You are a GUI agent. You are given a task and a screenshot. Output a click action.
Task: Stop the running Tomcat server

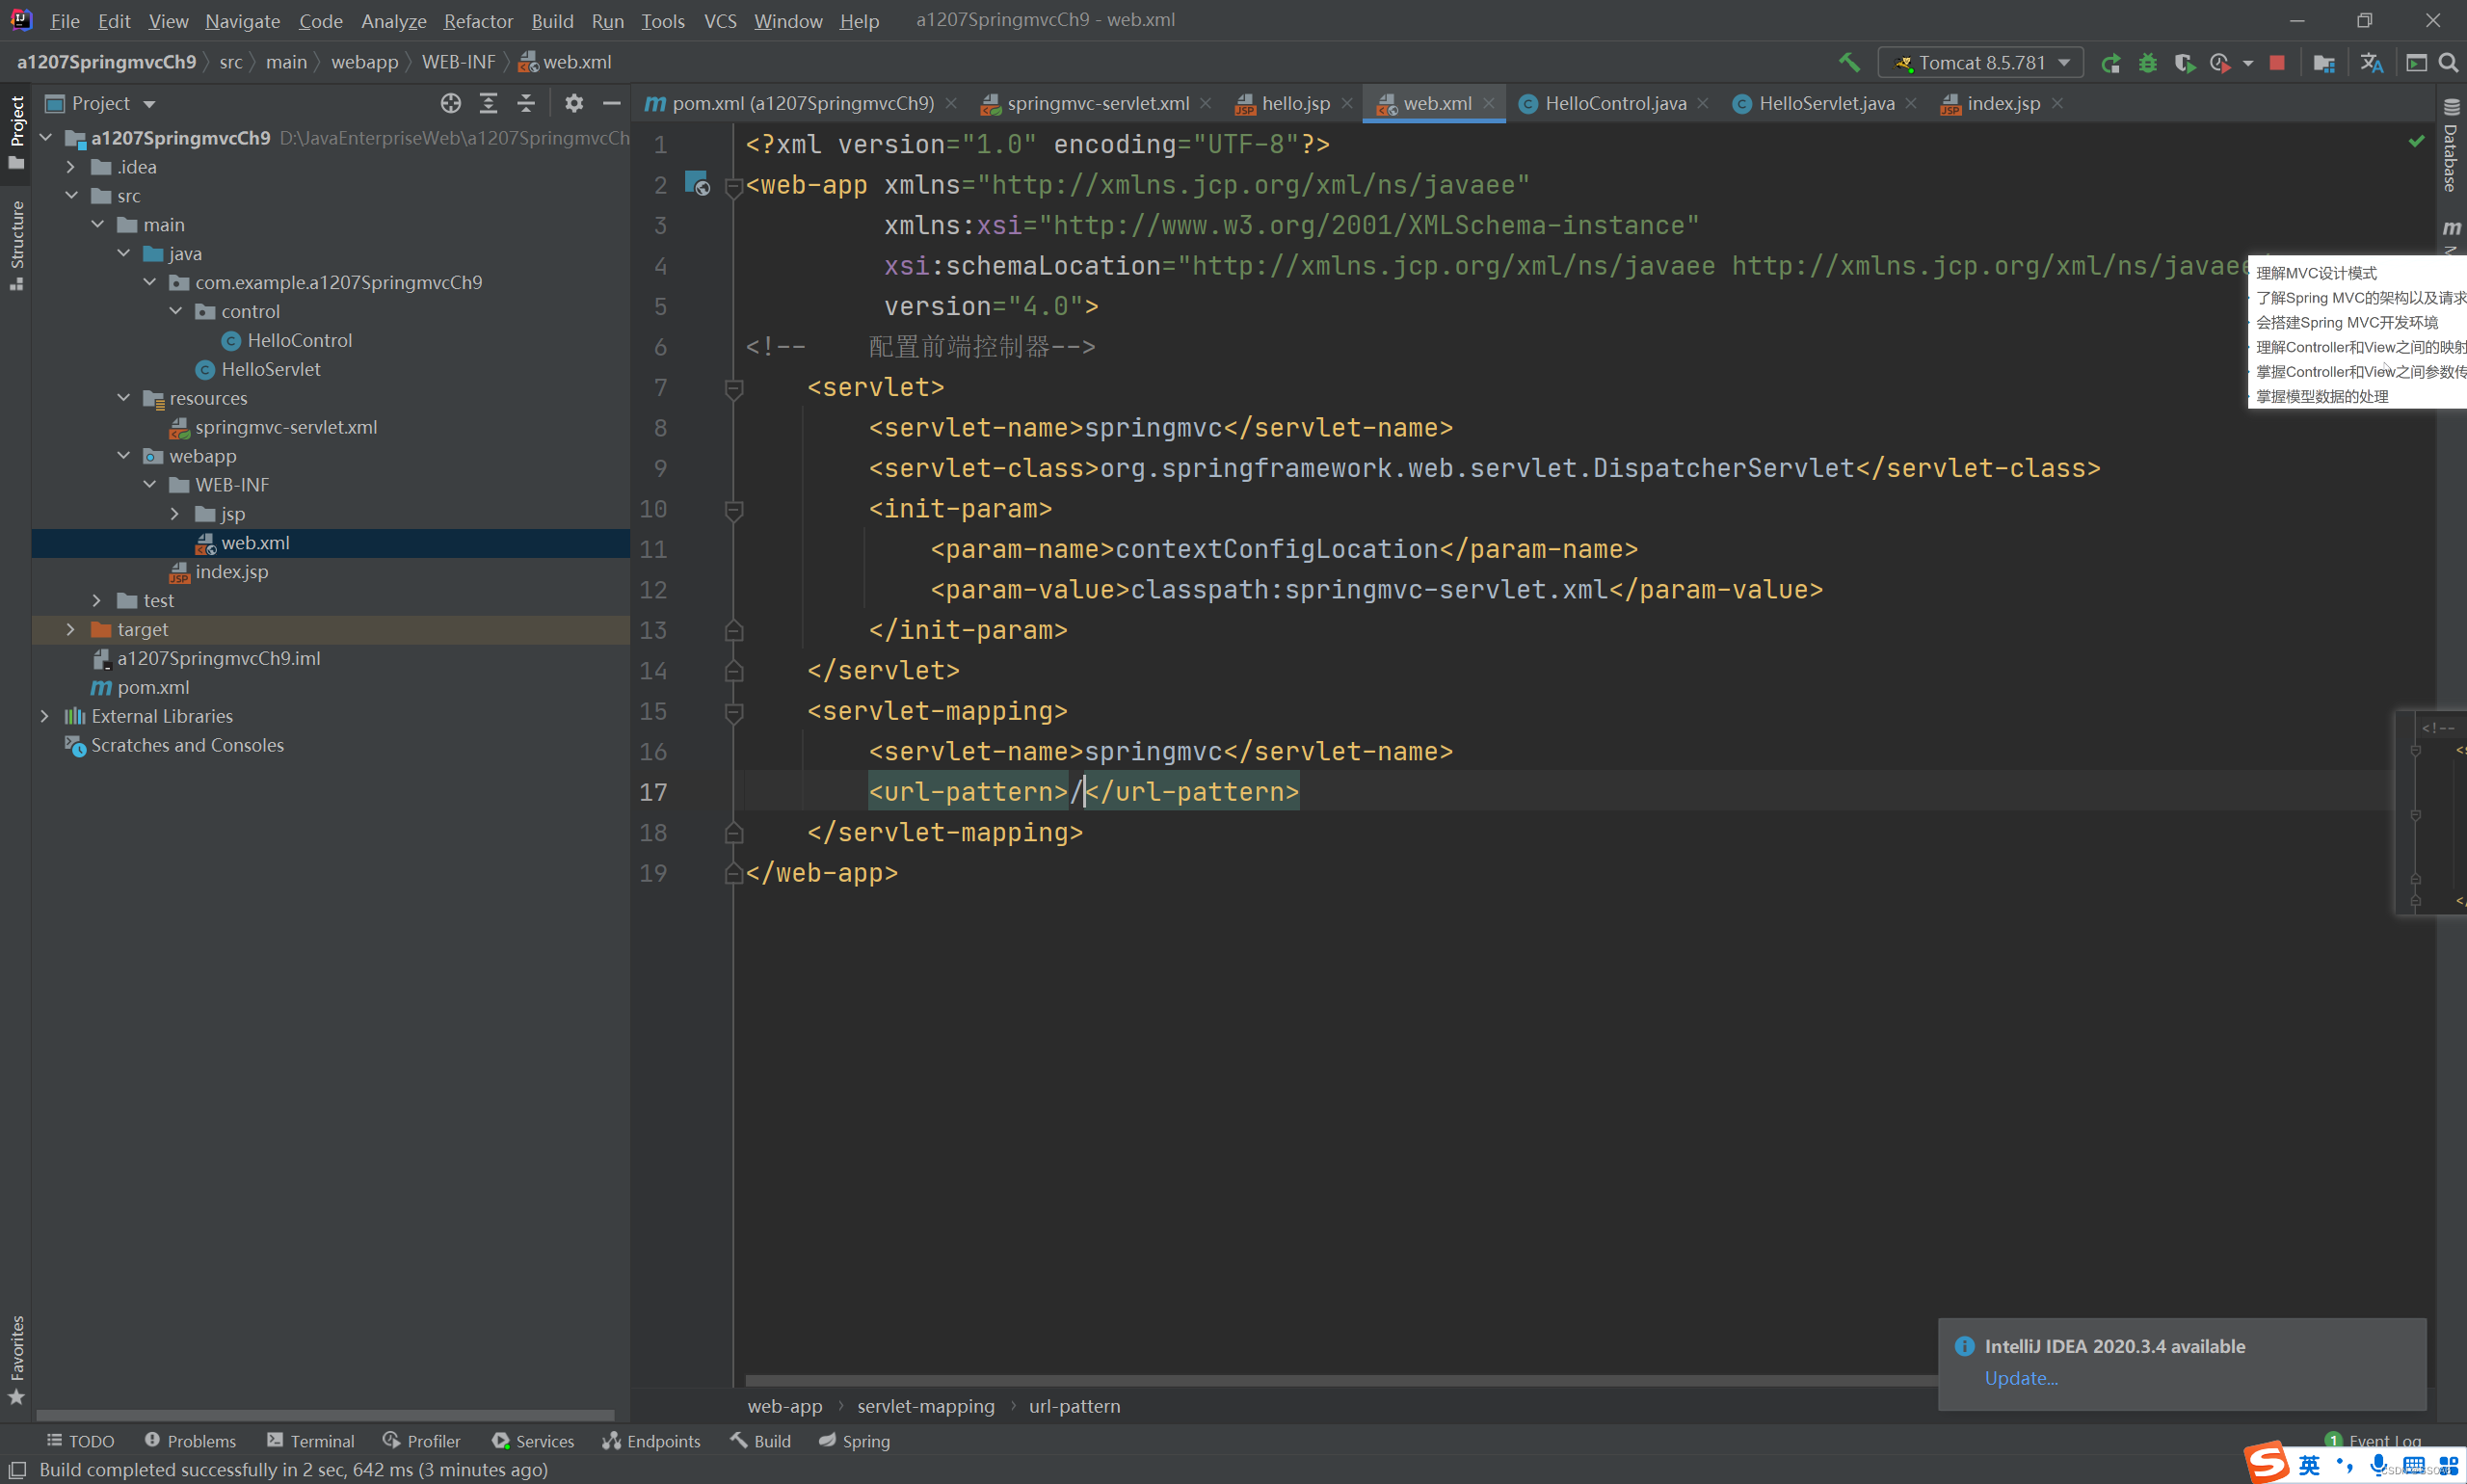pos(2277,63)
